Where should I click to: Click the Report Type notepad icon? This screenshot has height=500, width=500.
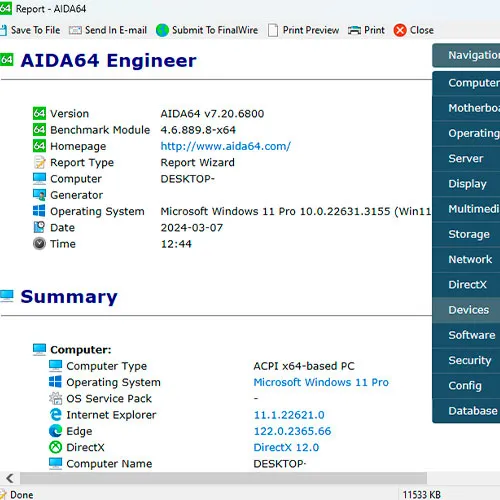[x=39, y=162]
